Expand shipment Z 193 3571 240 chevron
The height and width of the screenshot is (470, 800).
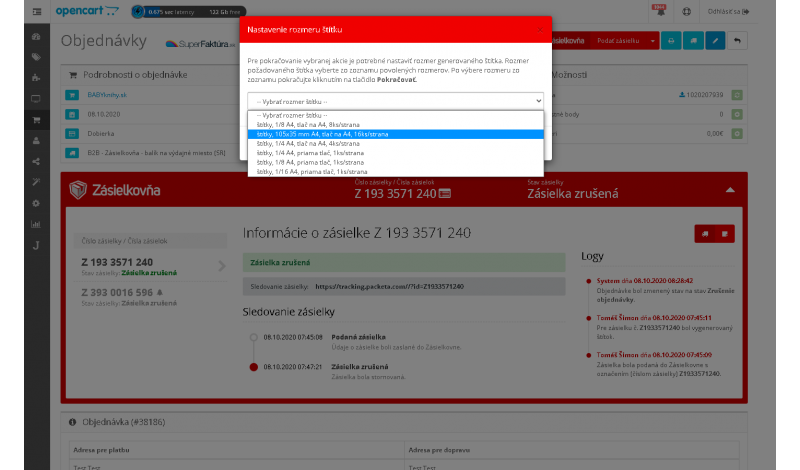coord(222,266)
